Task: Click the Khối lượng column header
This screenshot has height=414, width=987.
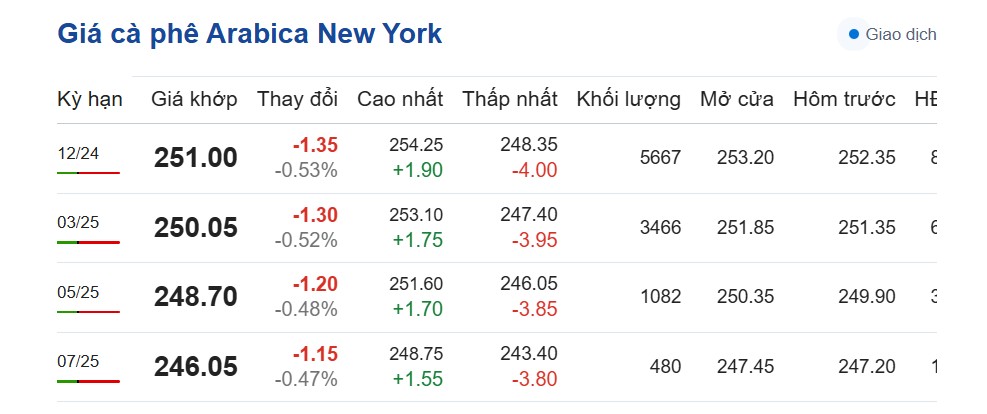Action: pos(628,99)
